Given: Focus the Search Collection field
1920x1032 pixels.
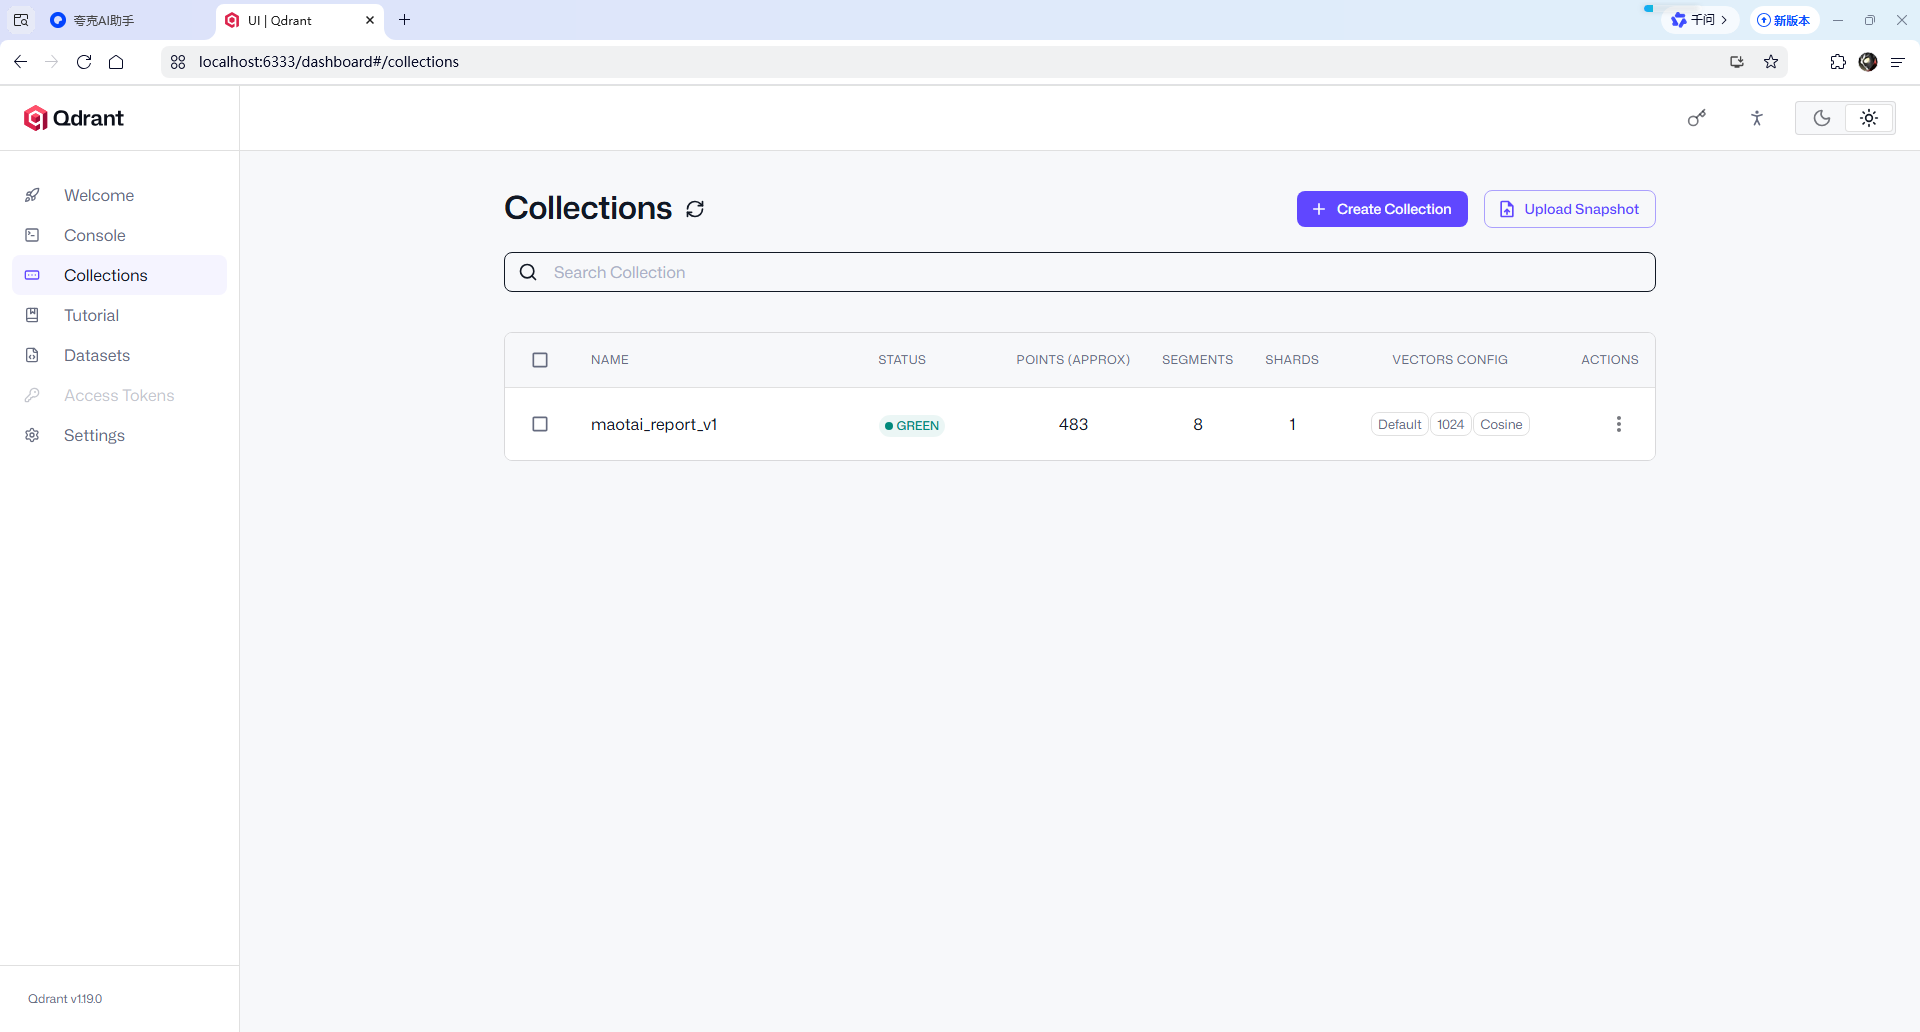Looking at the screenshot, I should coord(1080,272).
